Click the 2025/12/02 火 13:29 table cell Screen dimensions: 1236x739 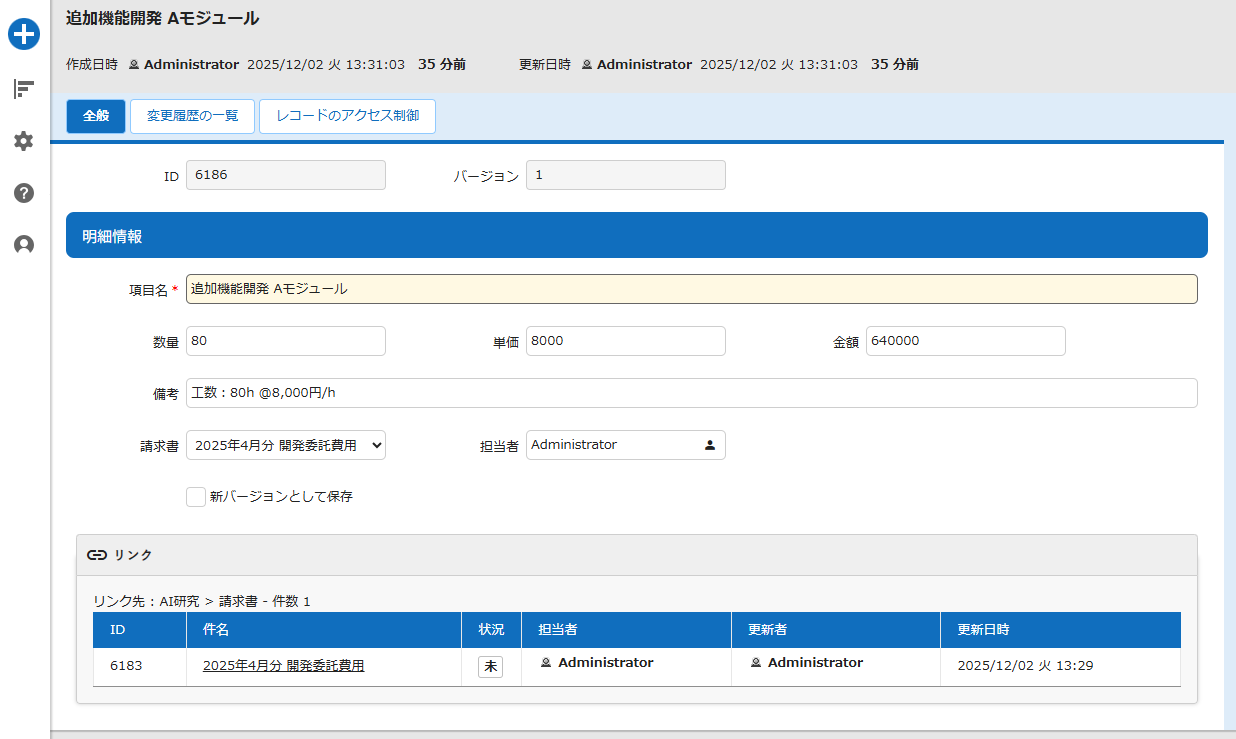tap(1061, 667)
